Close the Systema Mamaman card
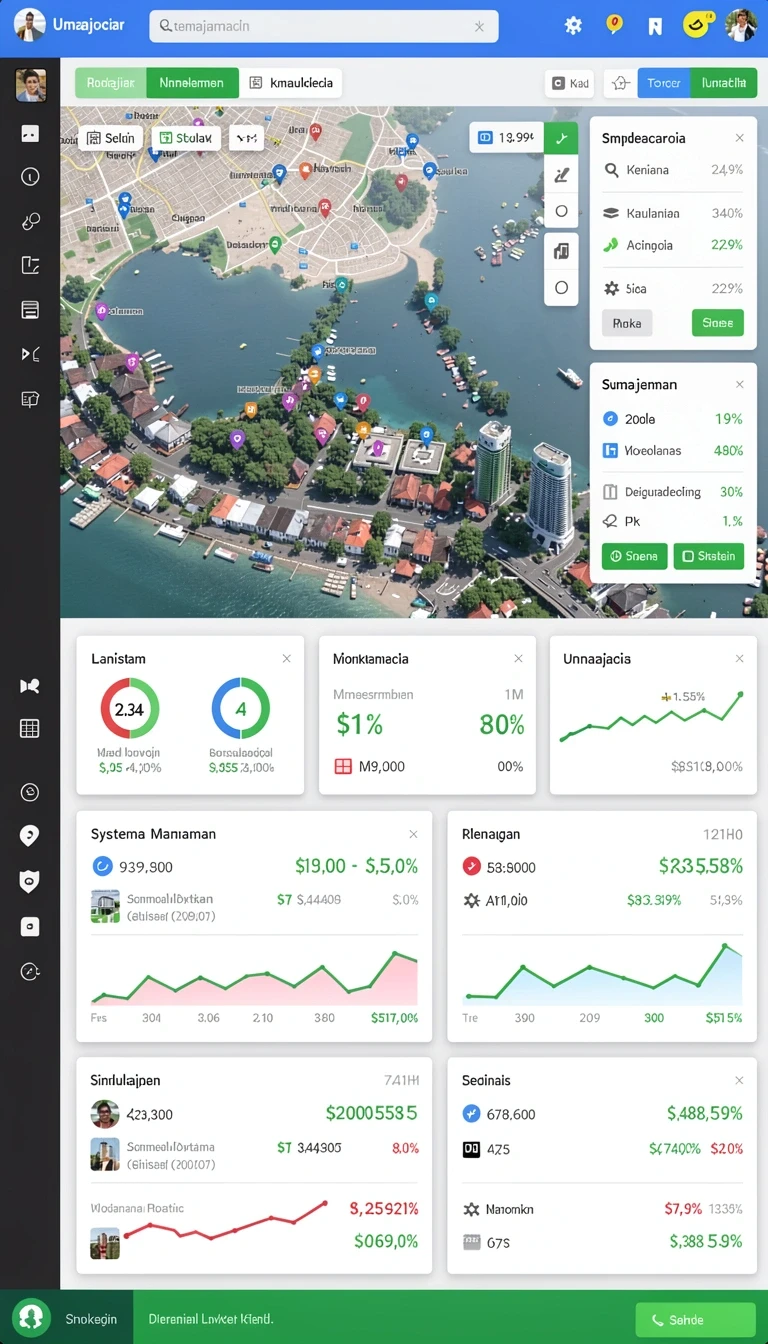 [x=413, y=834]
